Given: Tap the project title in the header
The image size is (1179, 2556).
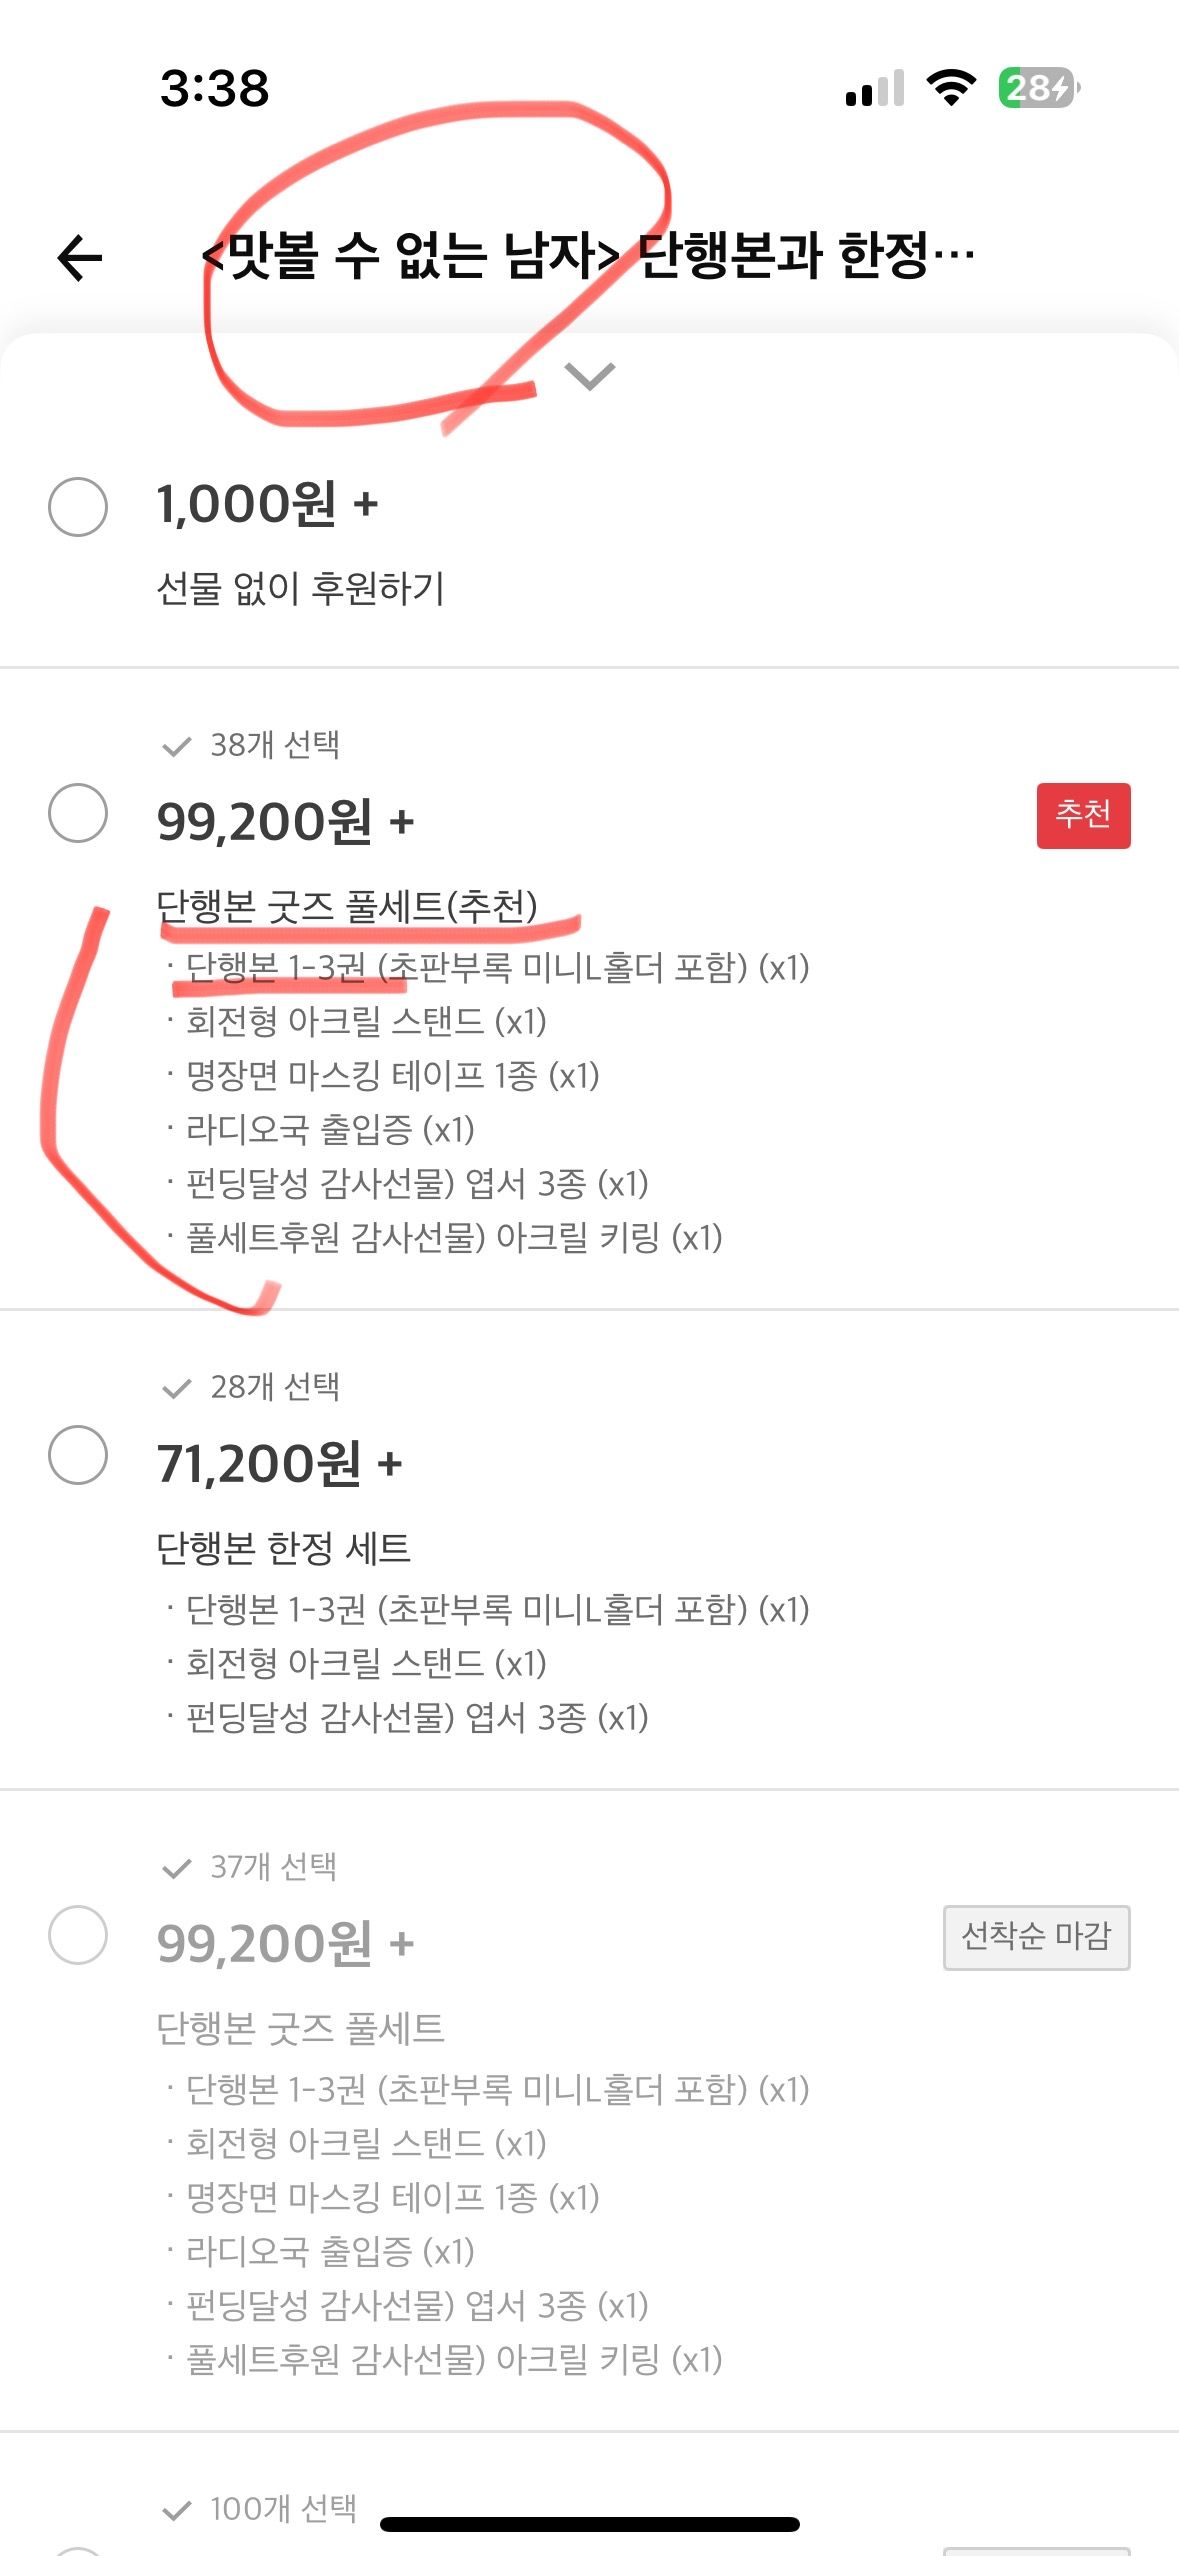Looking at the screenshot, I should click(x=588, y=256).
